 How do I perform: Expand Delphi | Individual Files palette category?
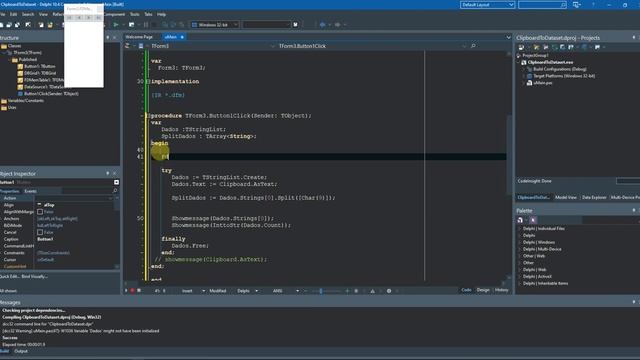520,229
